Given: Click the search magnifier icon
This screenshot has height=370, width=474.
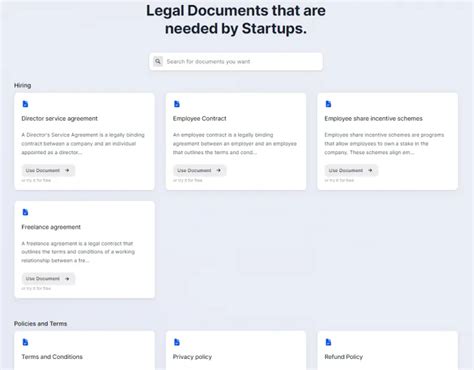Looking at the screenshot, I should pos(158,61).
